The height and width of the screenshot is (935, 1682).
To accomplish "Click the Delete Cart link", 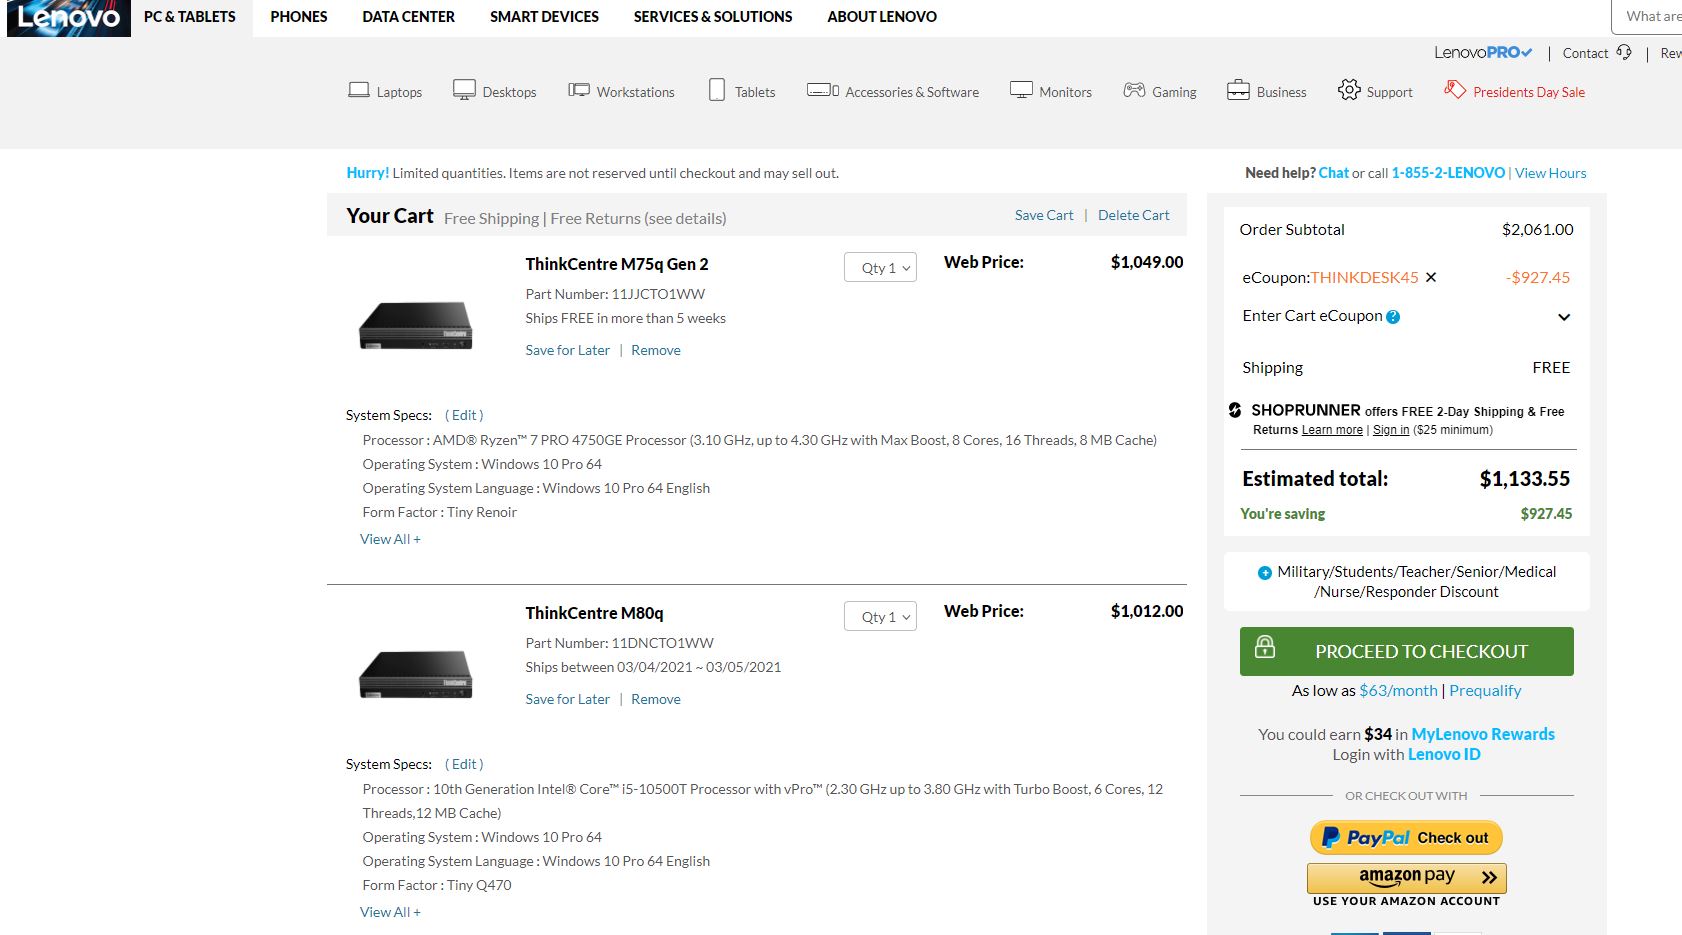I will pos(1133,215).
